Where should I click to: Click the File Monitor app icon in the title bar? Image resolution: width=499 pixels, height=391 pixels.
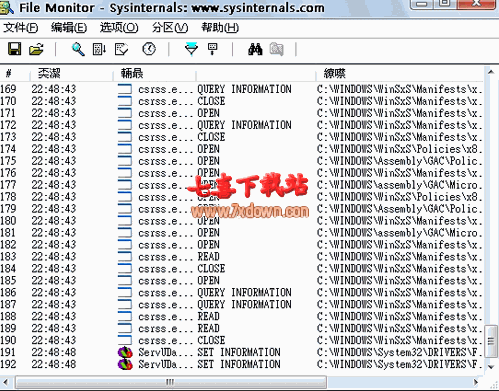(7, 7)
